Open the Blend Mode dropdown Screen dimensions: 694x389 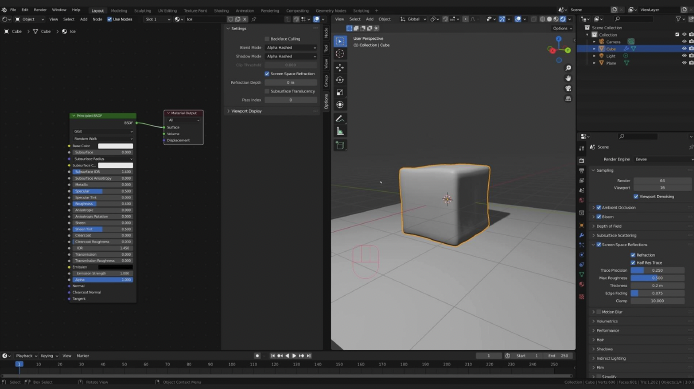[291, 47]
